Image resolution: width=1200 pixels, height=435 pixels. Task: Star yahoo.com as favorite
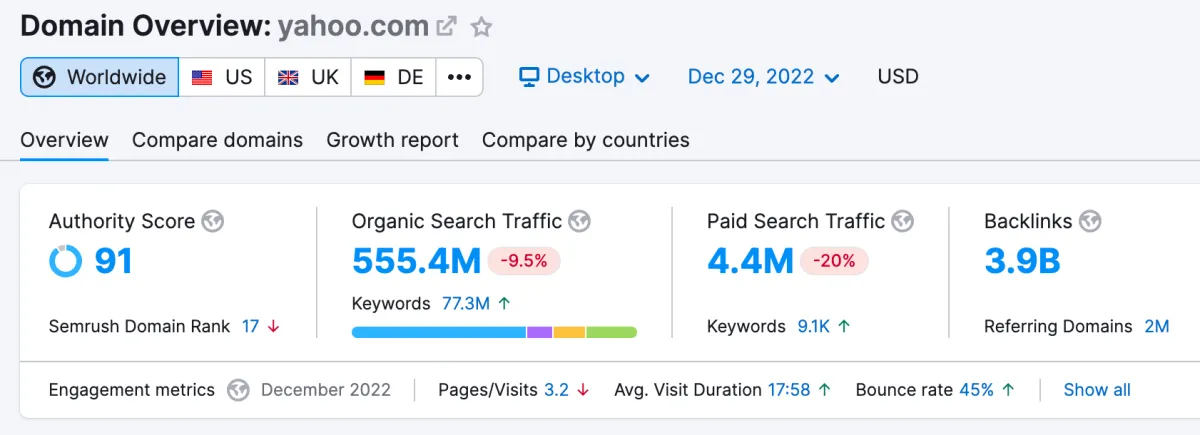[482, 27]
